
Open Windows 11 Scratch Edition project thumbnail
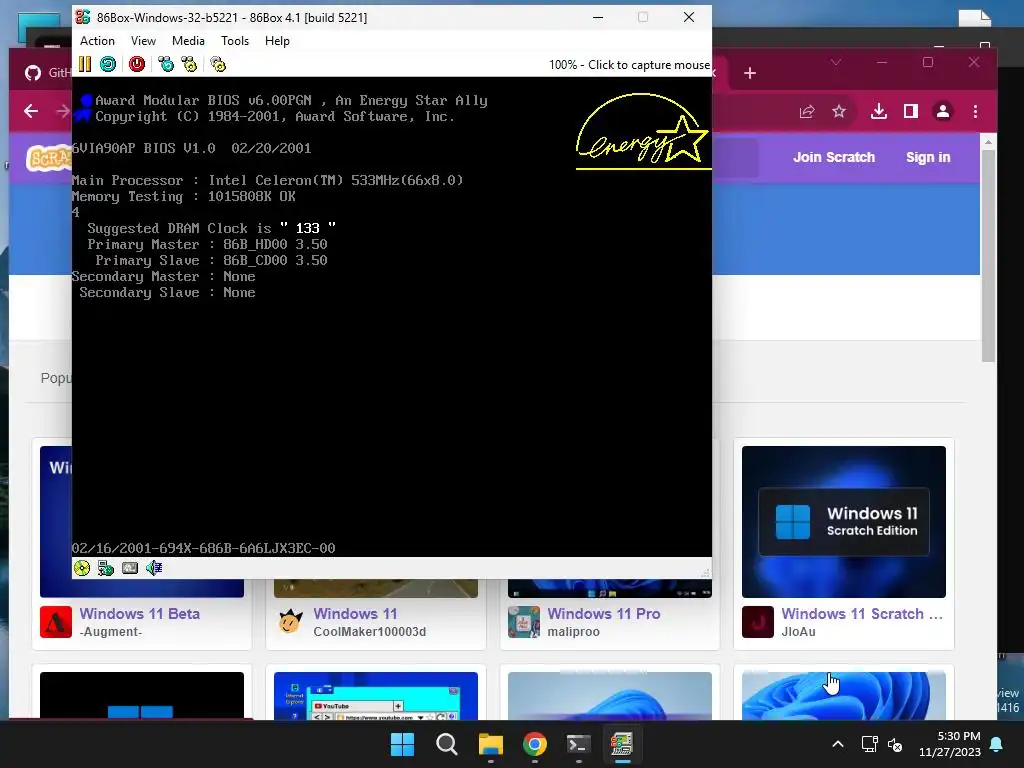tap(844, 522)
